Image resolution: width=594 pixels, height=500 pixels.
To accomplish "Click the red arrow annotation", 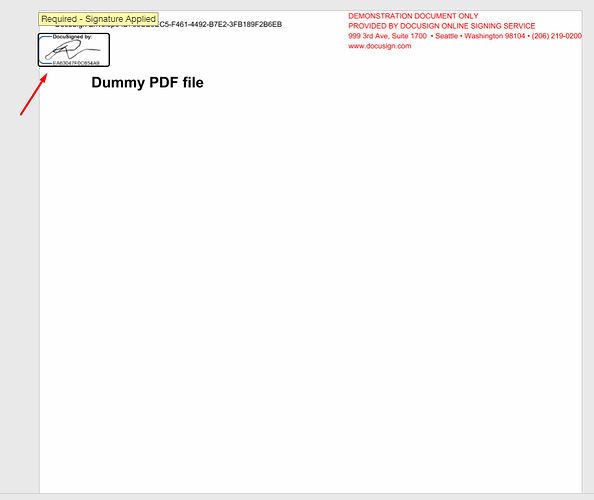I will [x=34, y=94].
